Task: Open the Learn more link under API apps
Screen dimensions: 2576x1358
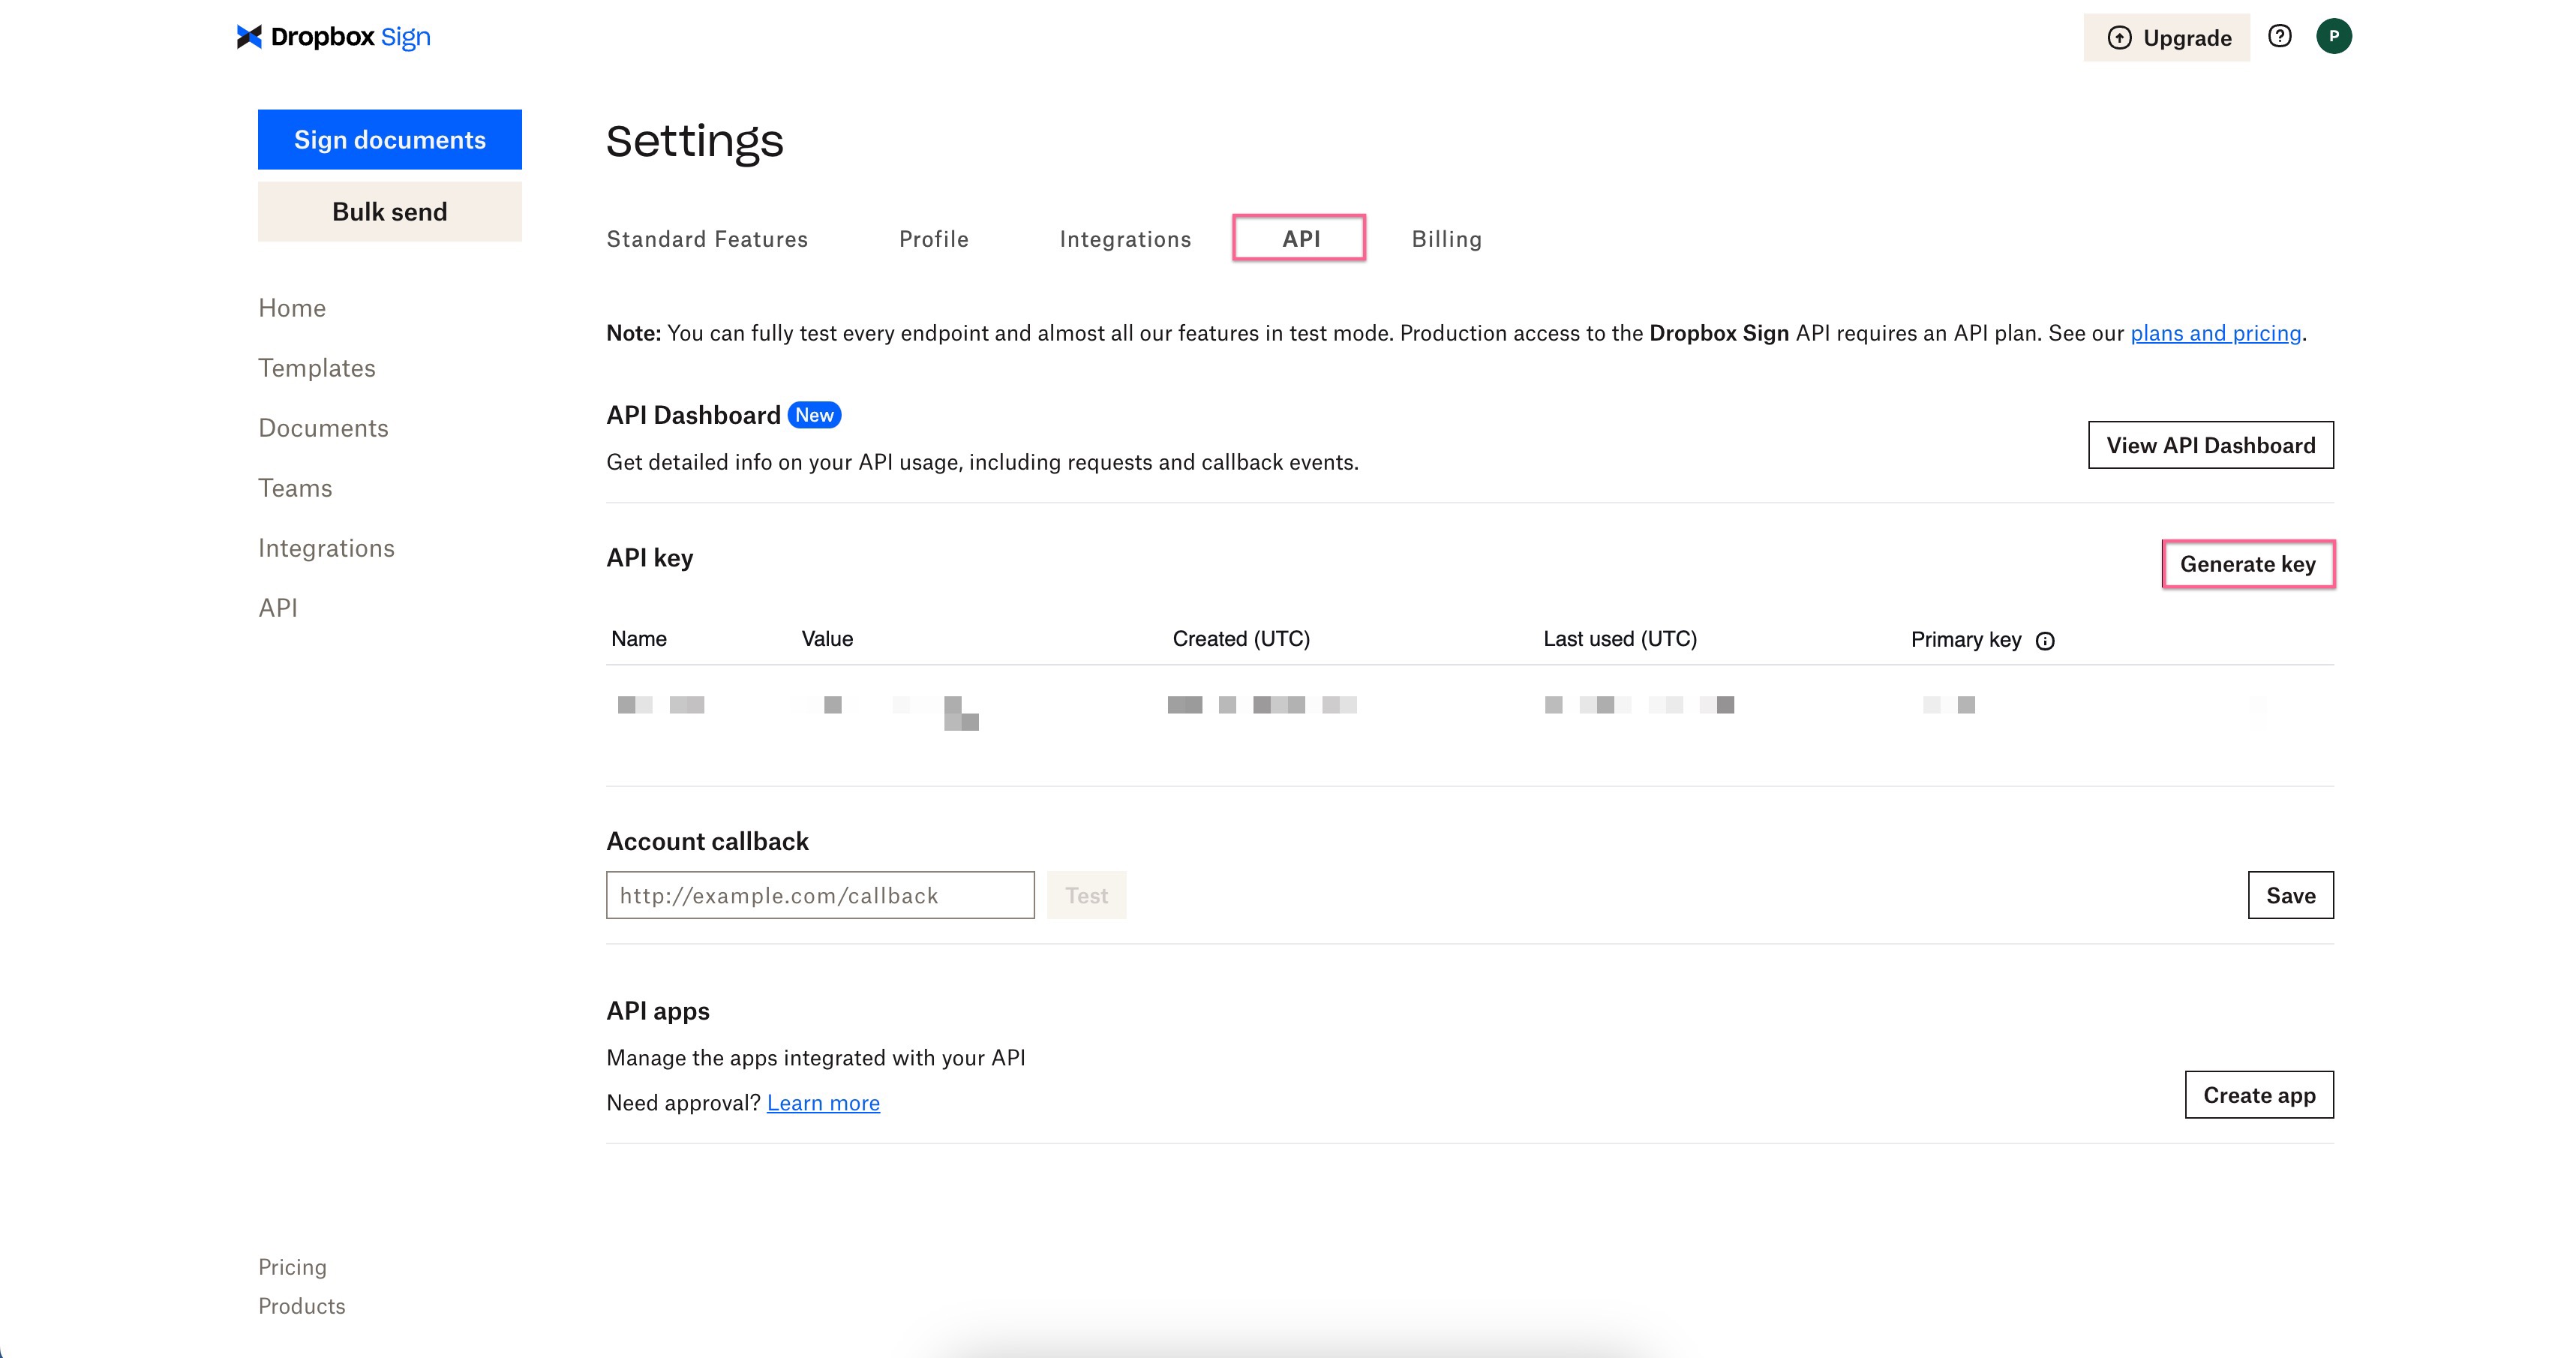Action: click(822, 1102)
